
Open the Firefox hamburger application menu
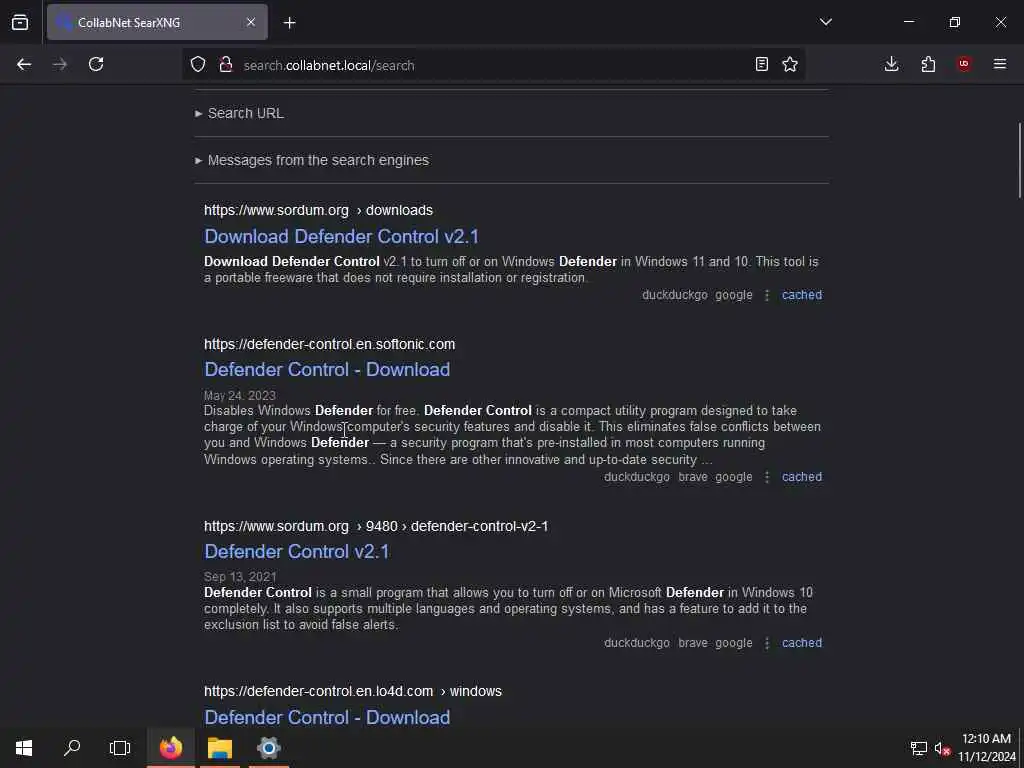click(x=1000, y=64)
